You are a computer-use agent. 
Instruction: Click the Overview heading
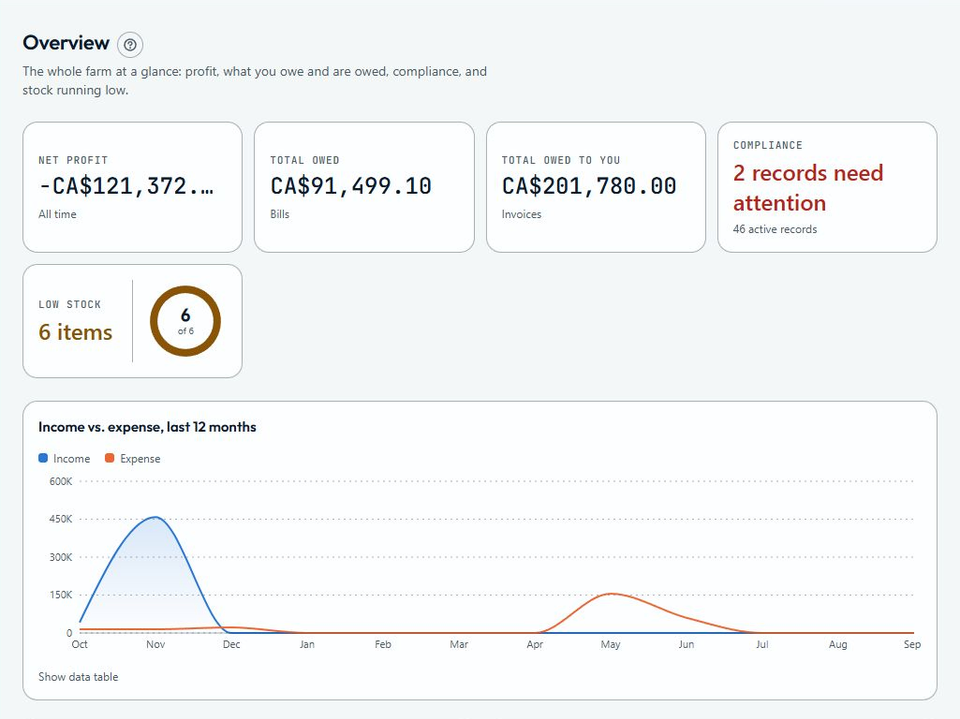click(x=66, y=43)
